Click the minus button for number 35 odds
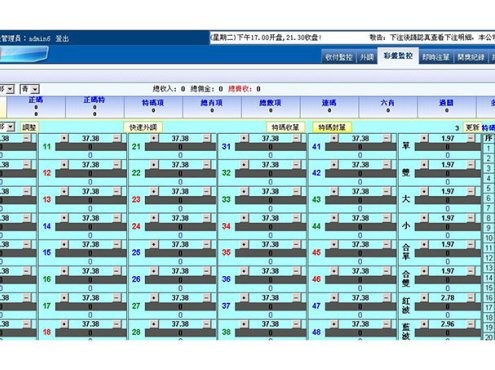 [x=296, y=244]
